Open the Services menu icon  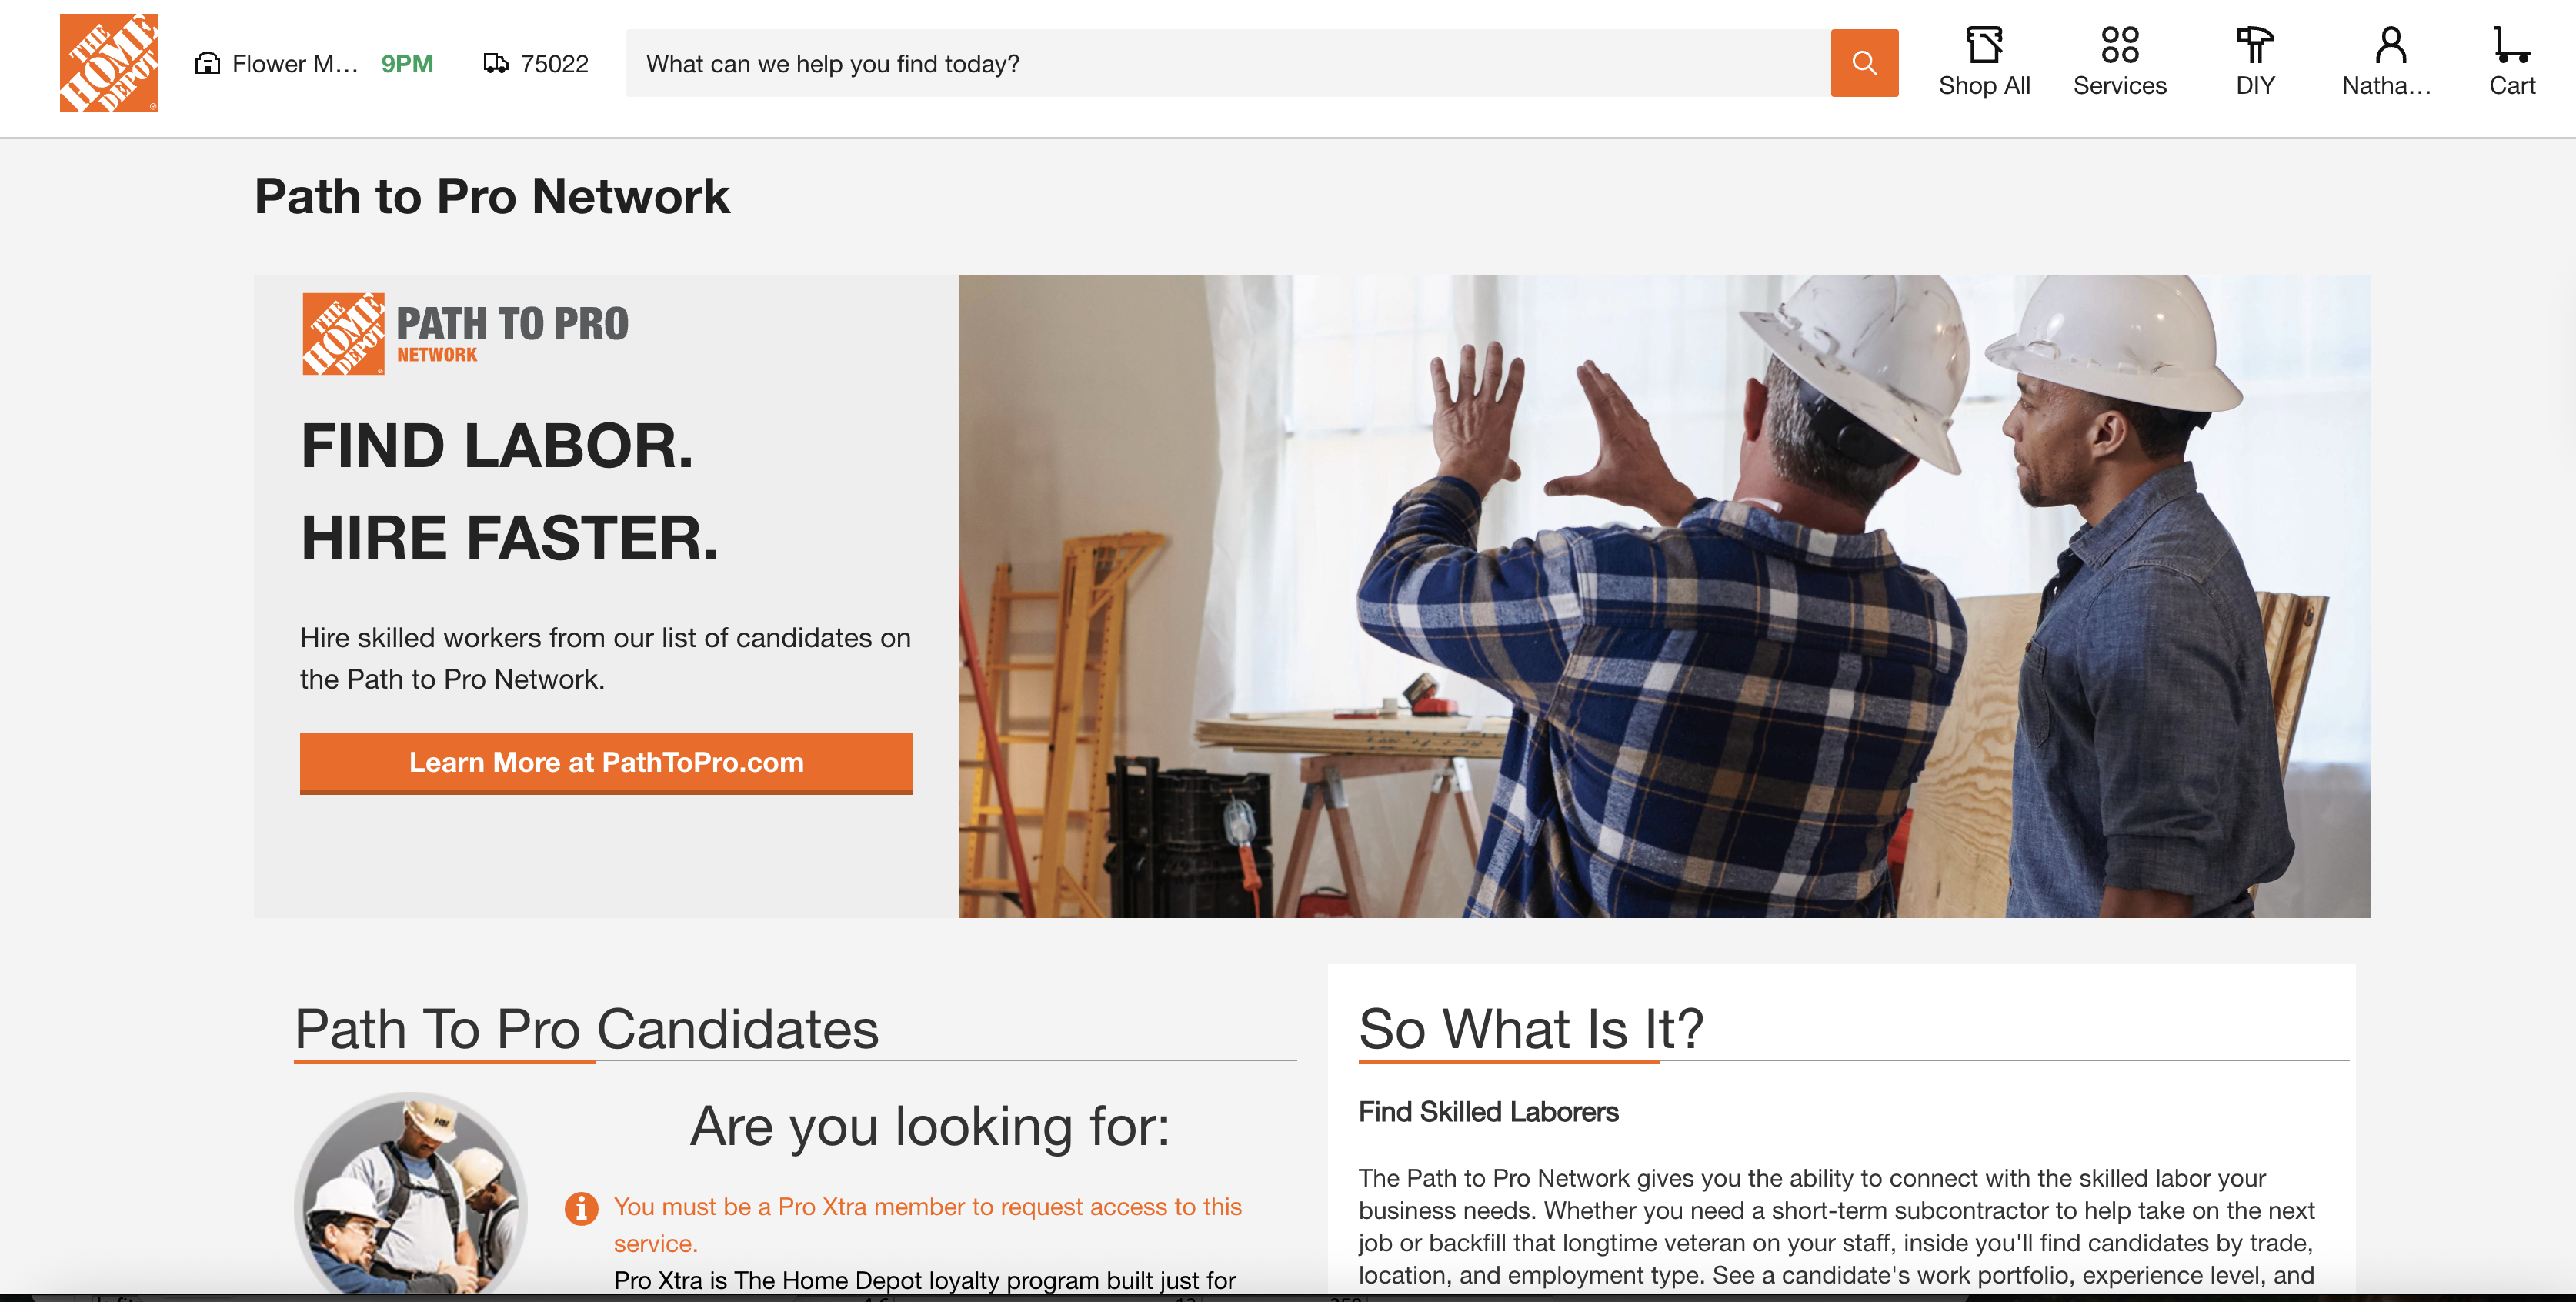click(2119, 46)
